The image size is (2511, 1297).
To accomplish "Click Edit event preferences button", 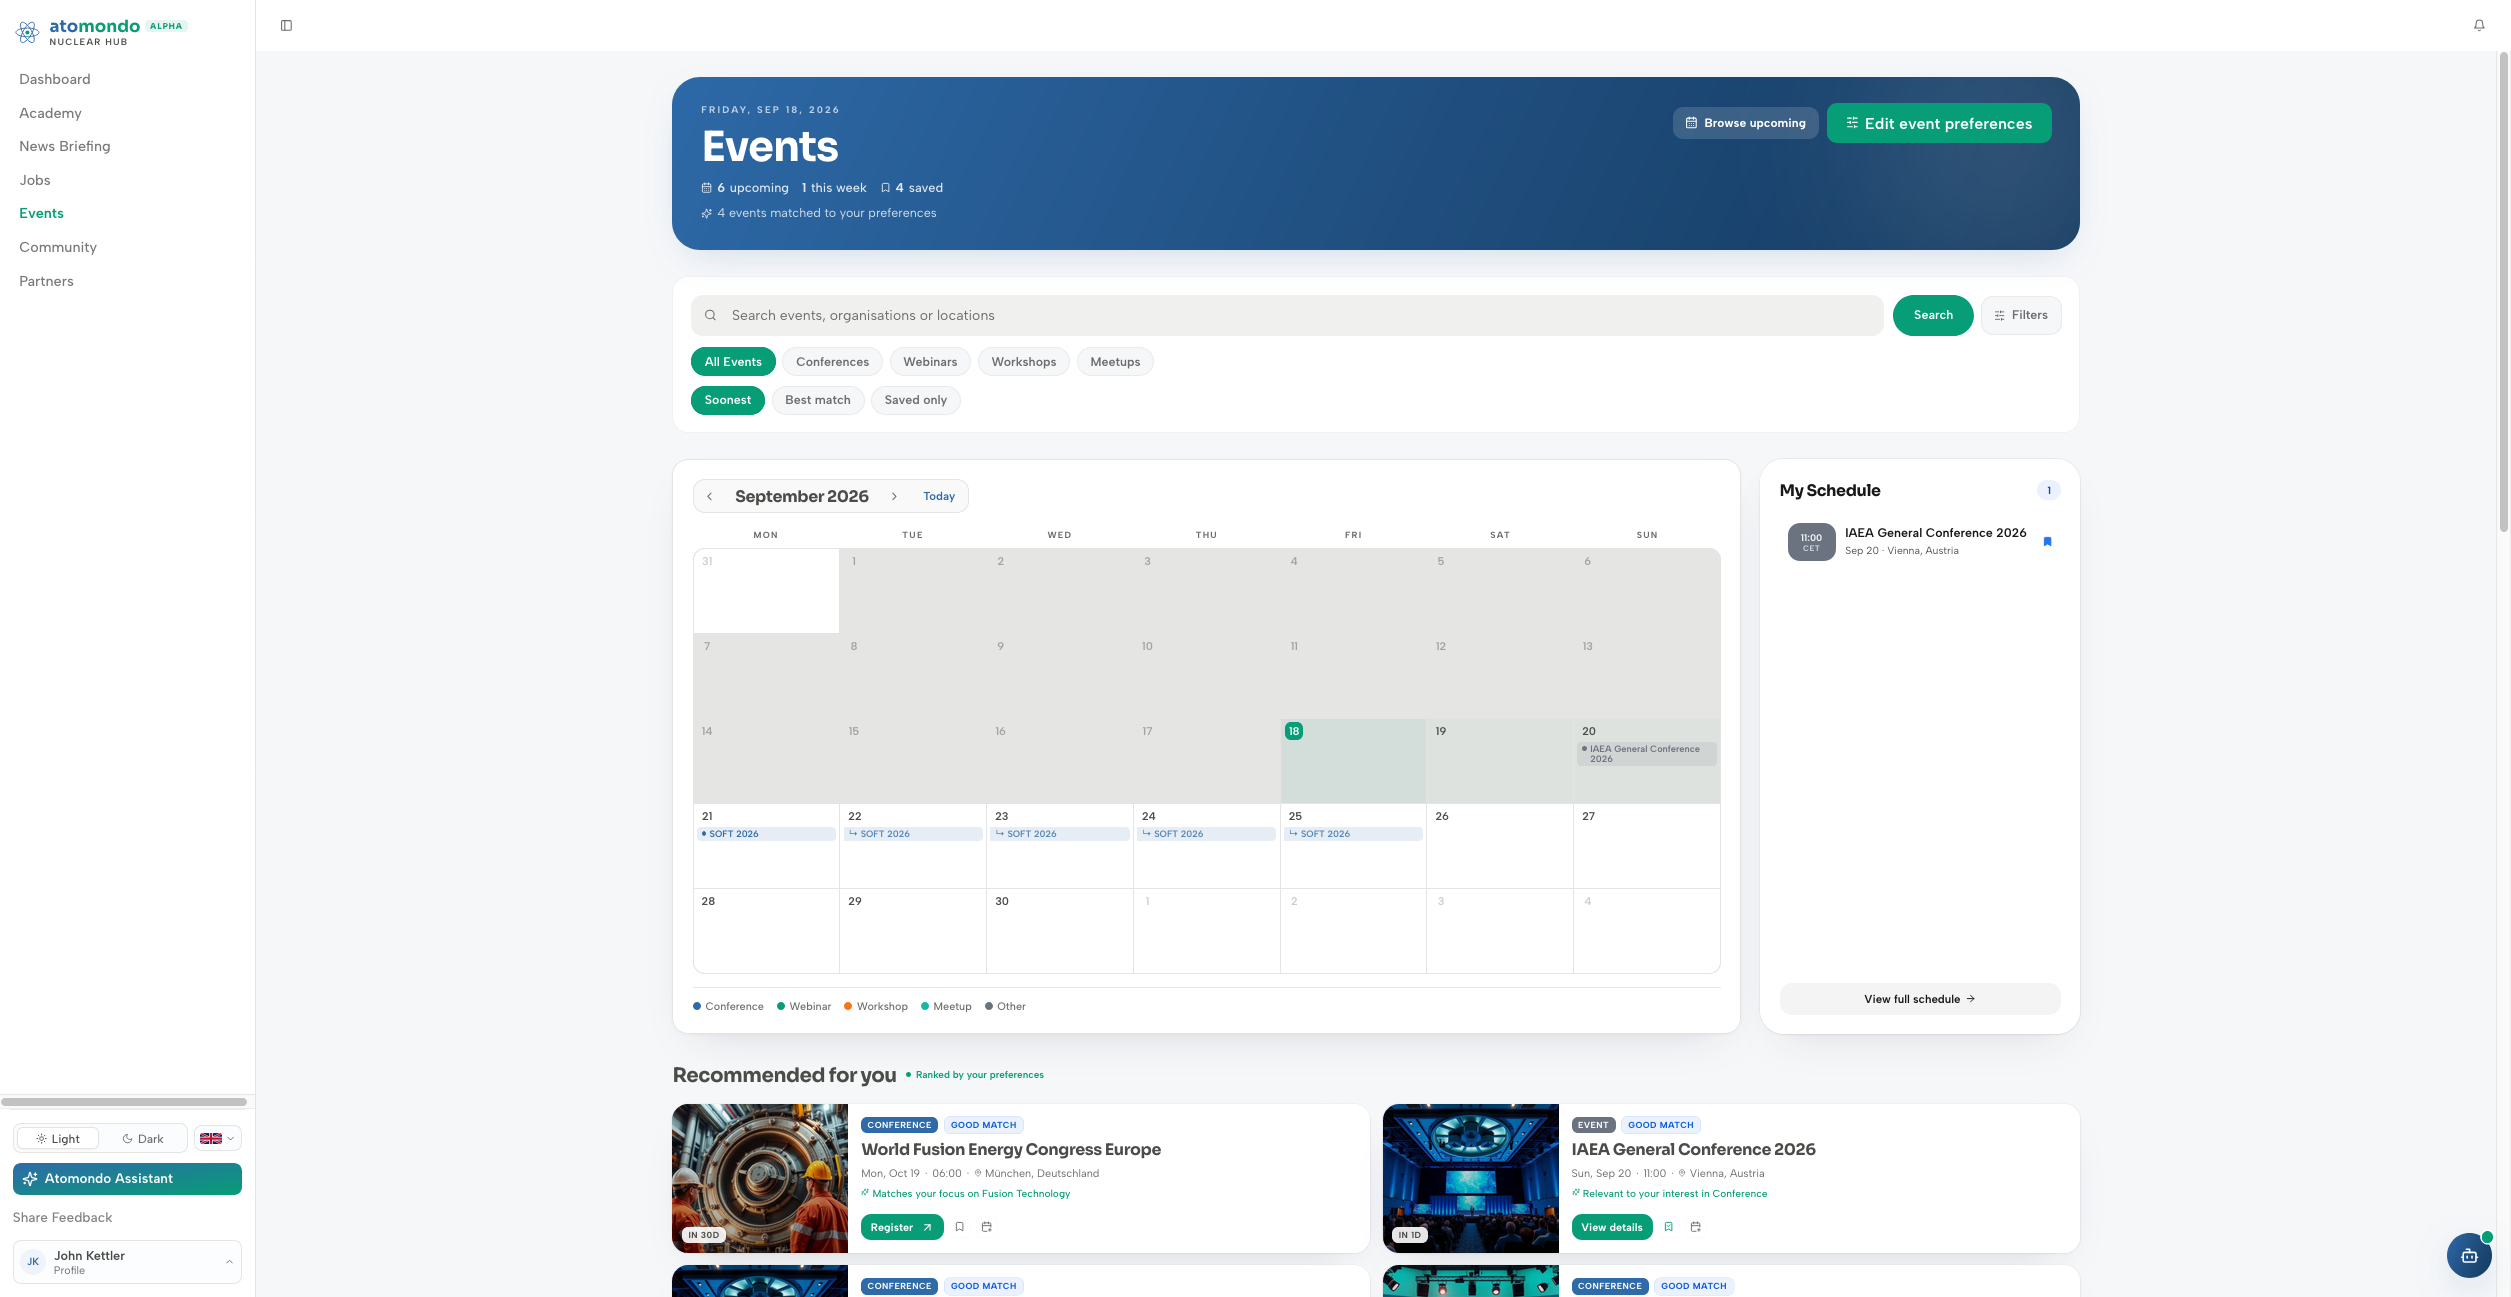I will 1938,123.
